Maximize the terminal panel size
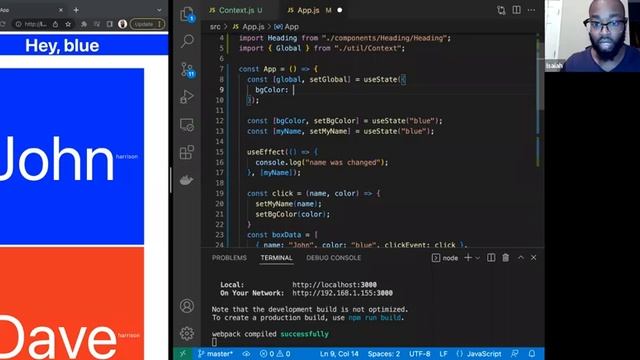640x360 pixels. (x=521, y=258)
